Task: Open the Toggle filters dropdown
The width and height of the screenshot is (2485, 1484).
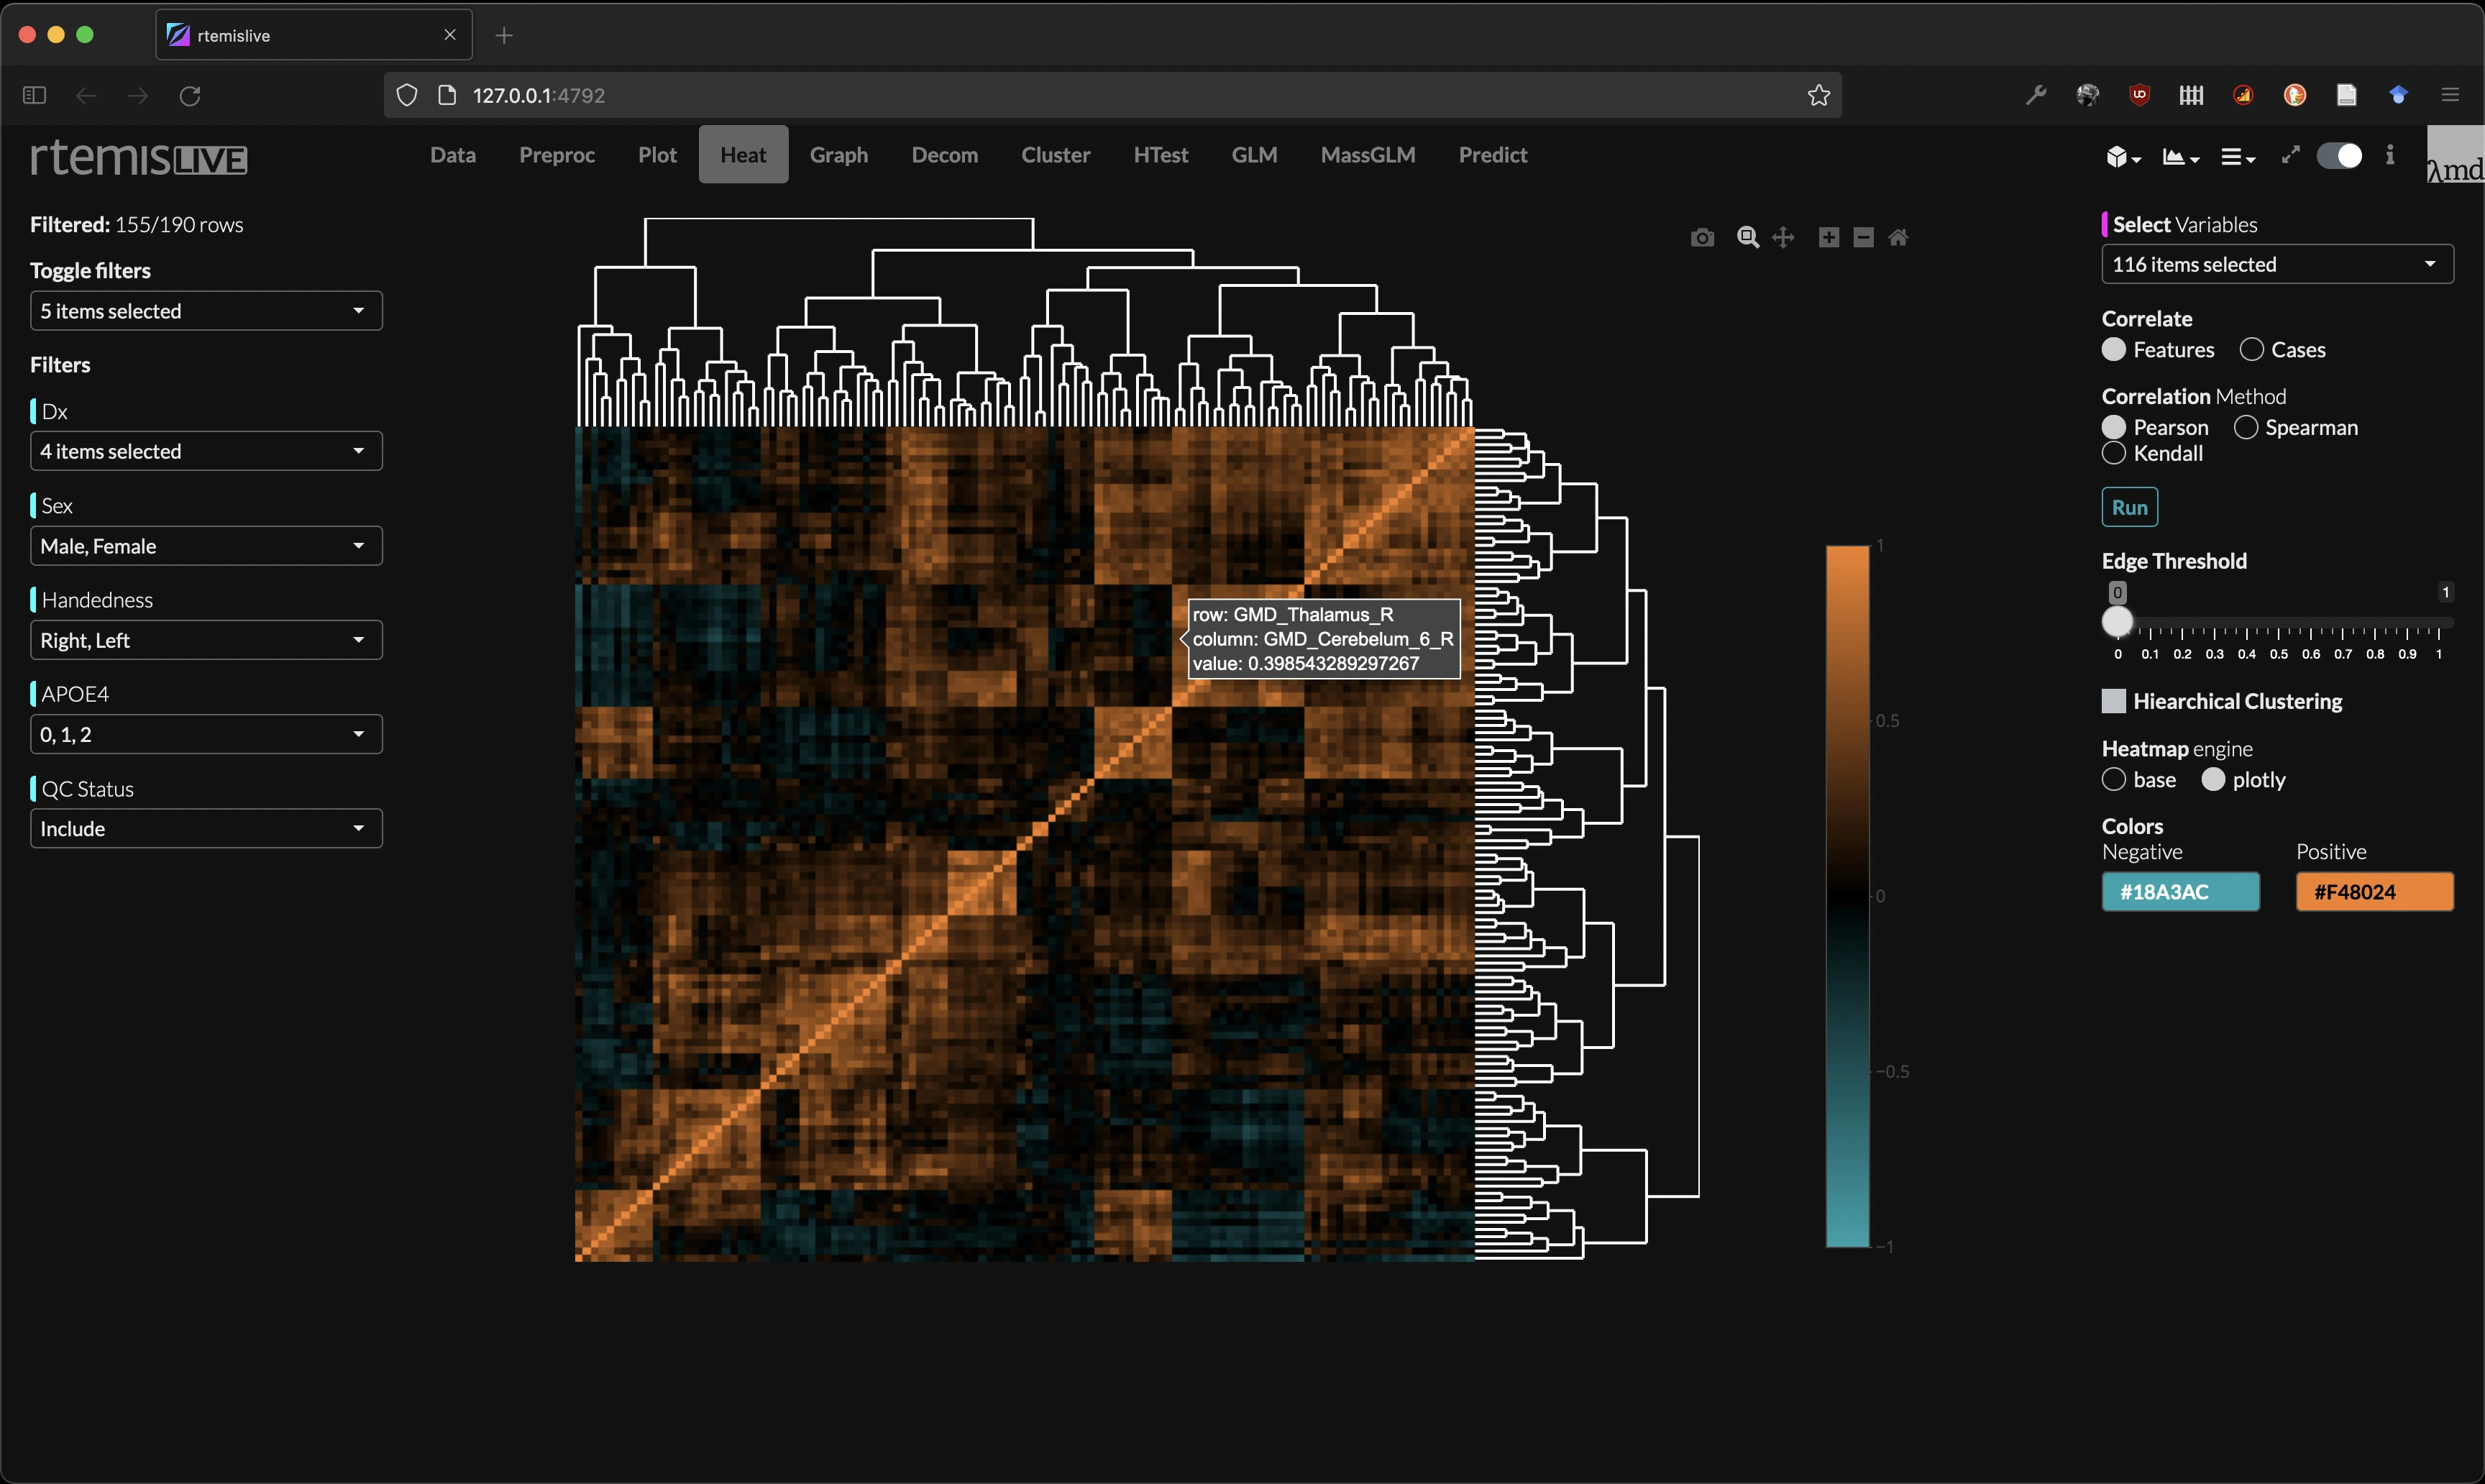Action: 206,311
